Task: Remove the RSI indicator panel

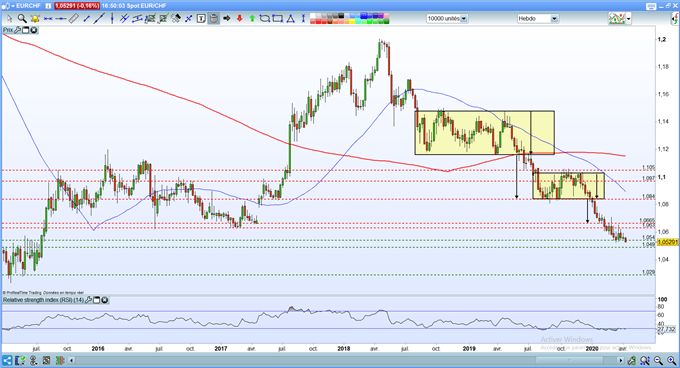Action: 105,300
